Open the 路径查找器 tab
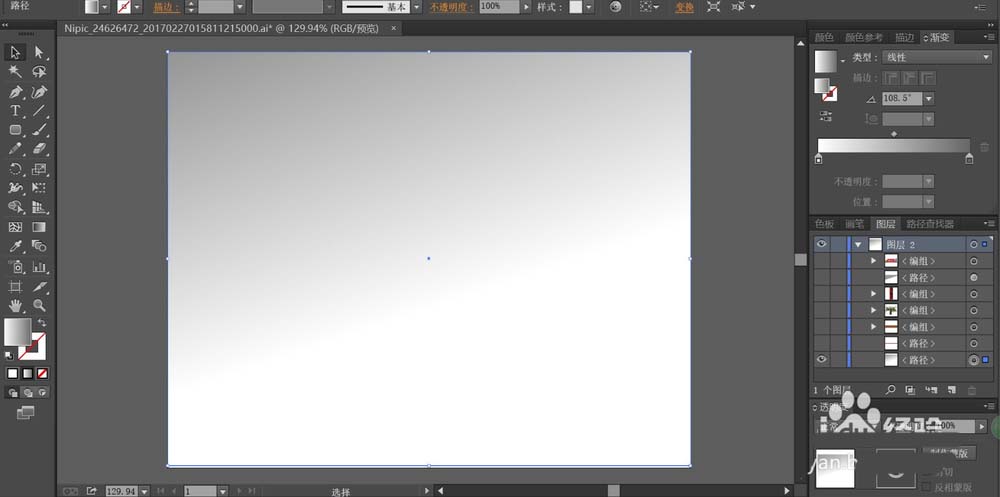 (x=930, y=224)
